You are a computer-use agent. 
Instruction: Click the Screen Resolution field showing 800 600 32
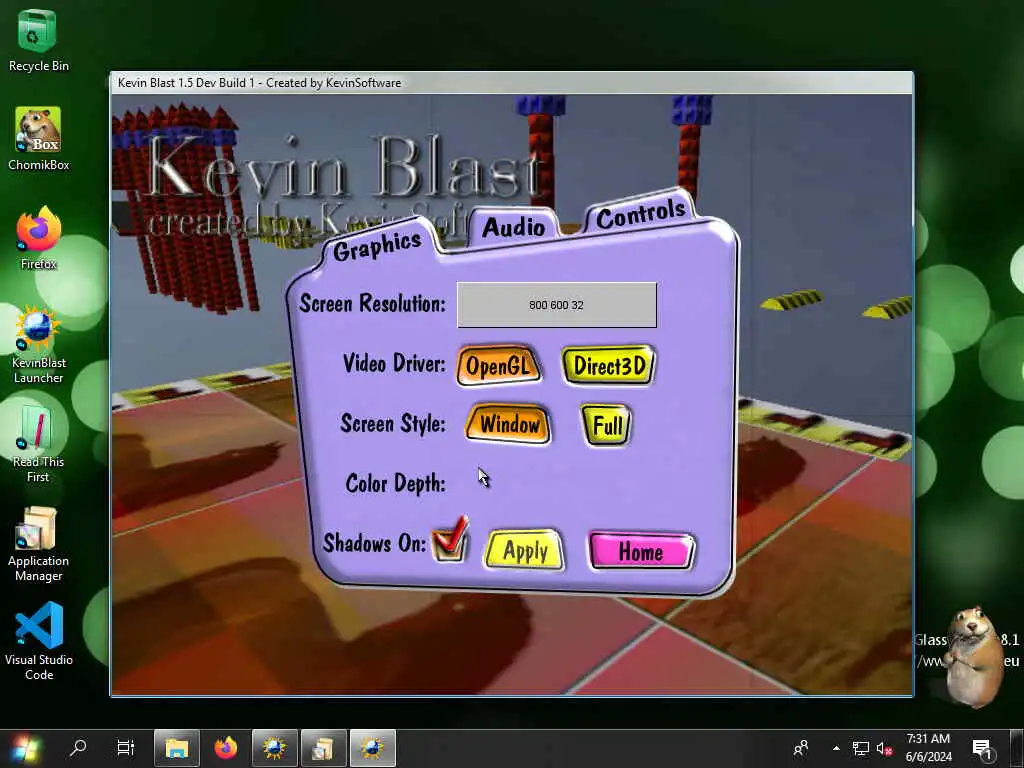click(x=556, y=305)
